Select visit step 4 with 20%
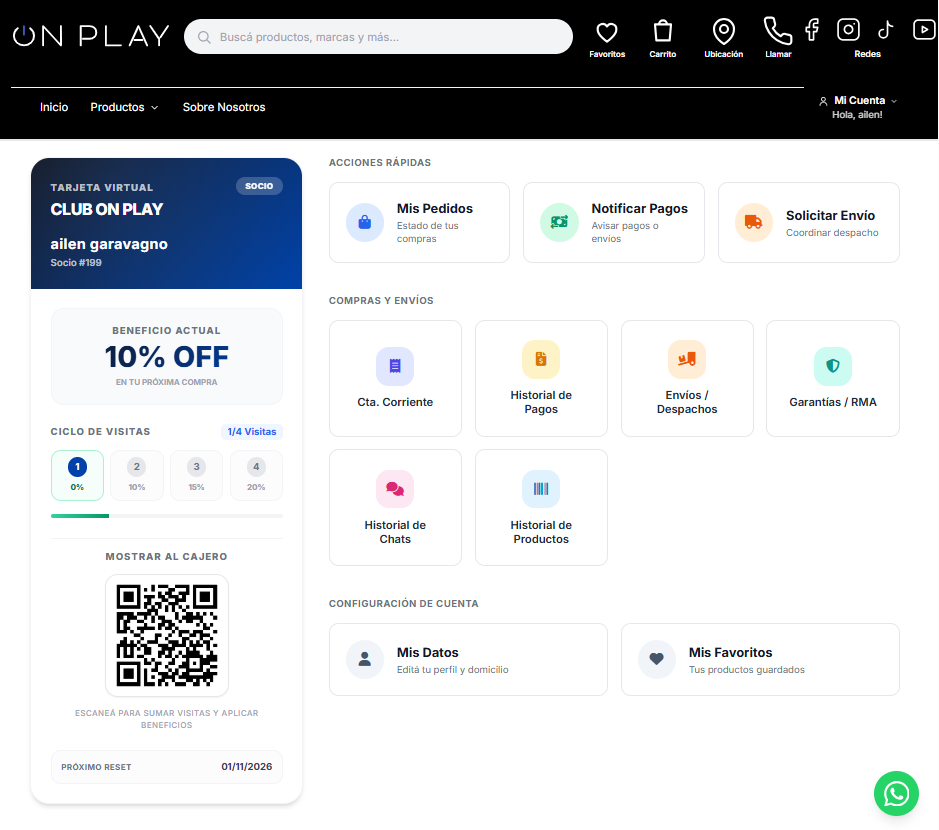Viewport: 939px width, 830px height. [x=256, y=475]
